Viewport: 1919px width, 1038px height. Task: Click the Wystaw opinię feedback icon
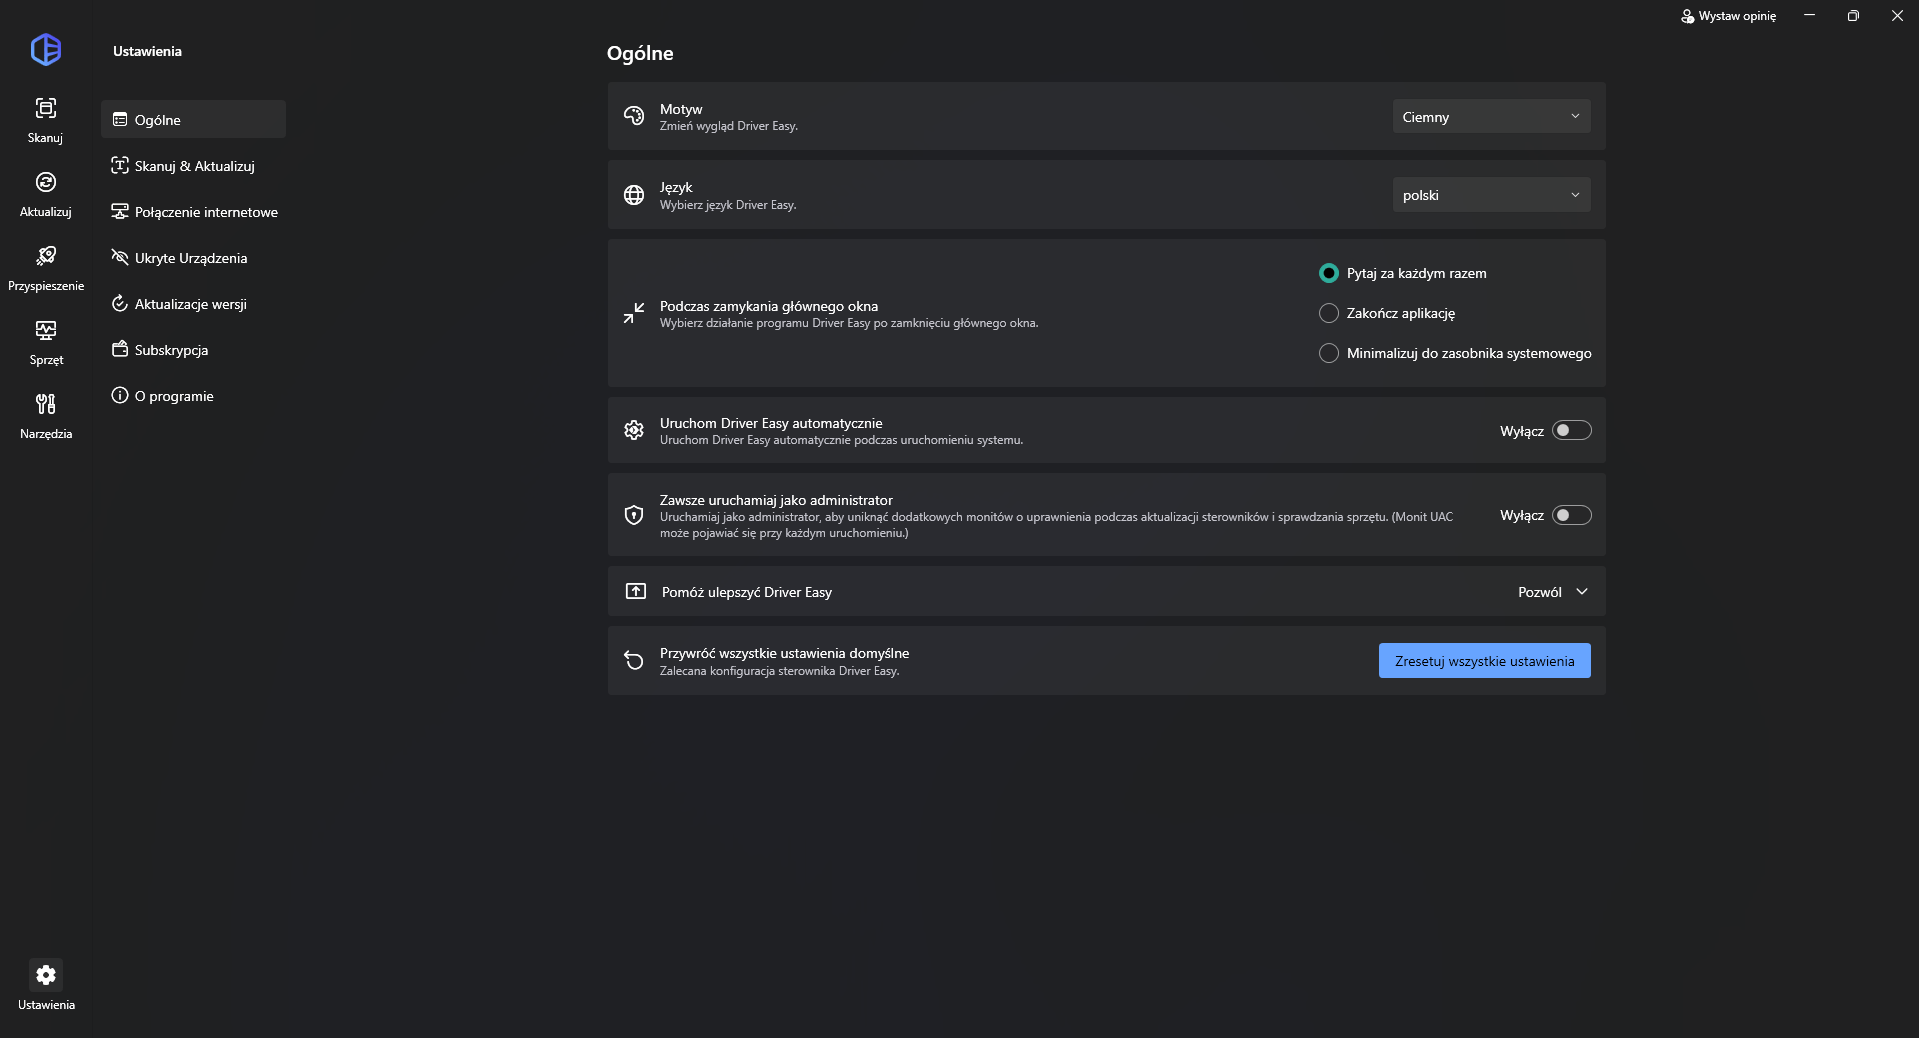pyautogui.click(x=1688, y=16)
